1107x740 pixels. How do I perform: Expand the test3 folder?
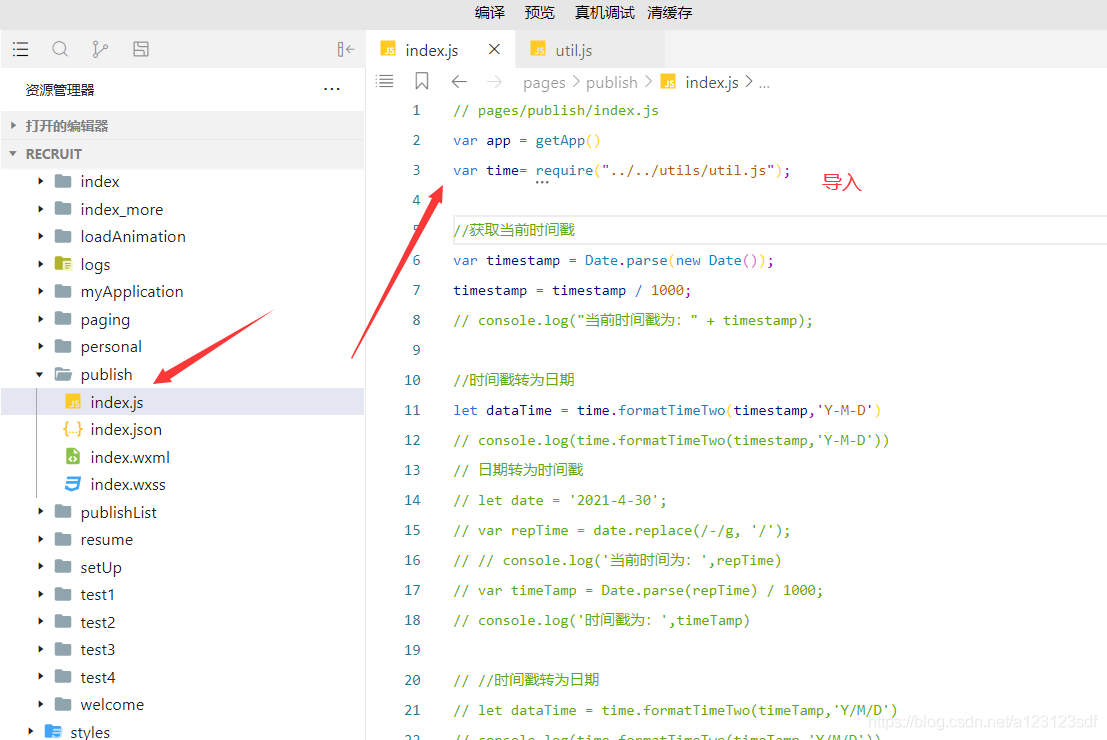41,650
